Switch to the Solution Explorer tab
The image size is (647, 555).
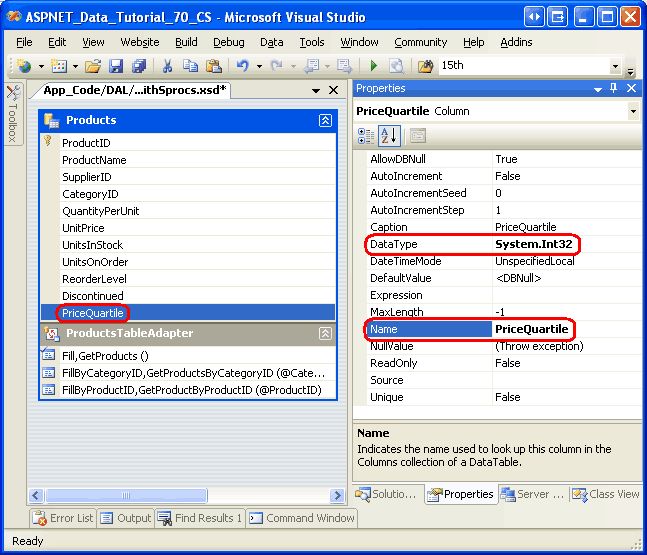tap(386, 494)
